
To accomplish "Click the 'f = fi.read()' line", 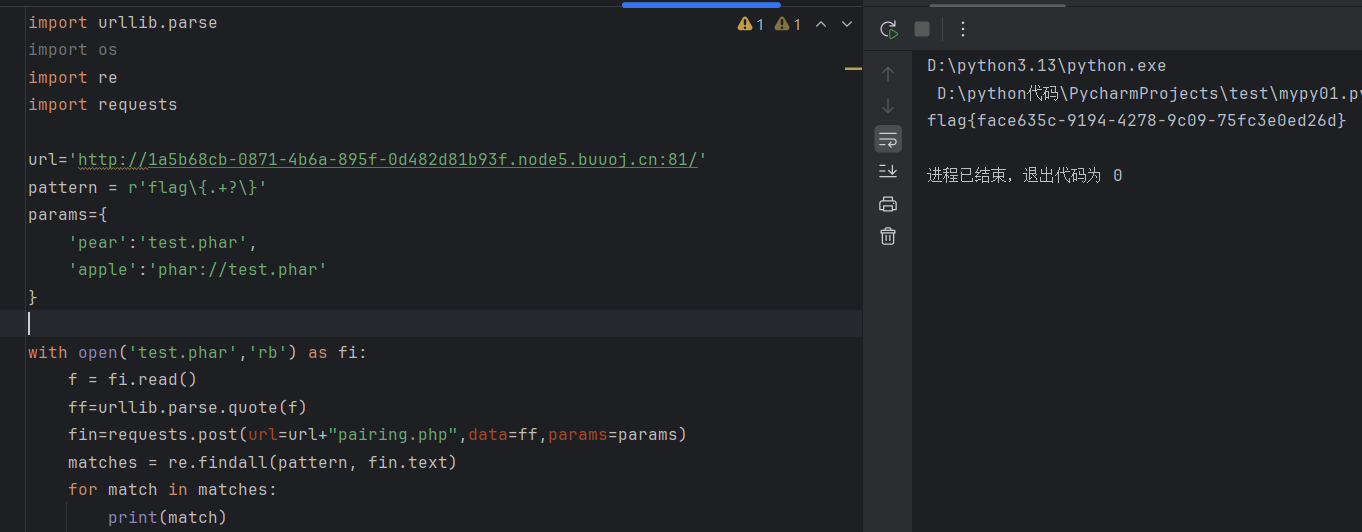I will click(133, 380).
